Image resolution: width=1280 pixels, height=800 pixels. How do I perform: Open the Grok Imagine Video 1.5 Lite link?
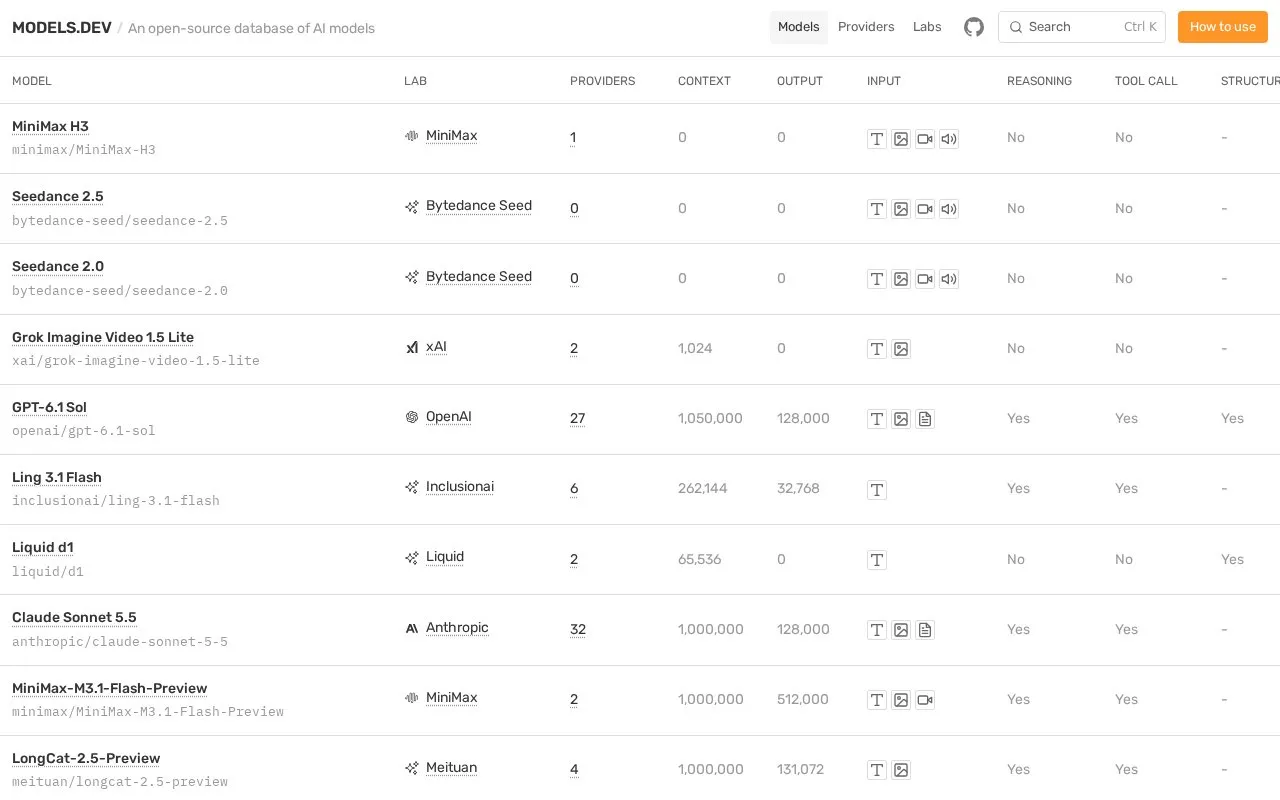tap(103, 338)
